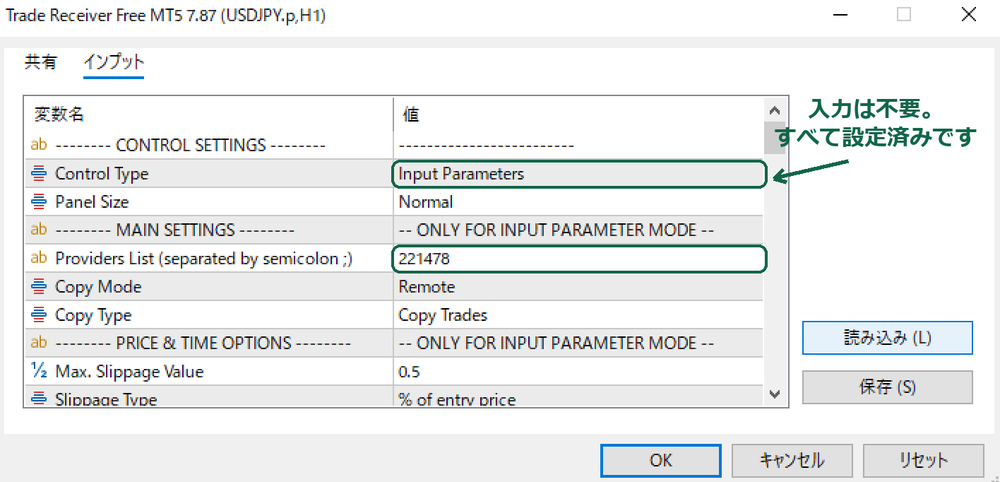The image size is (1000, 482).
Task: Switch to the 共有 tab
Action: tap(41, 62)
